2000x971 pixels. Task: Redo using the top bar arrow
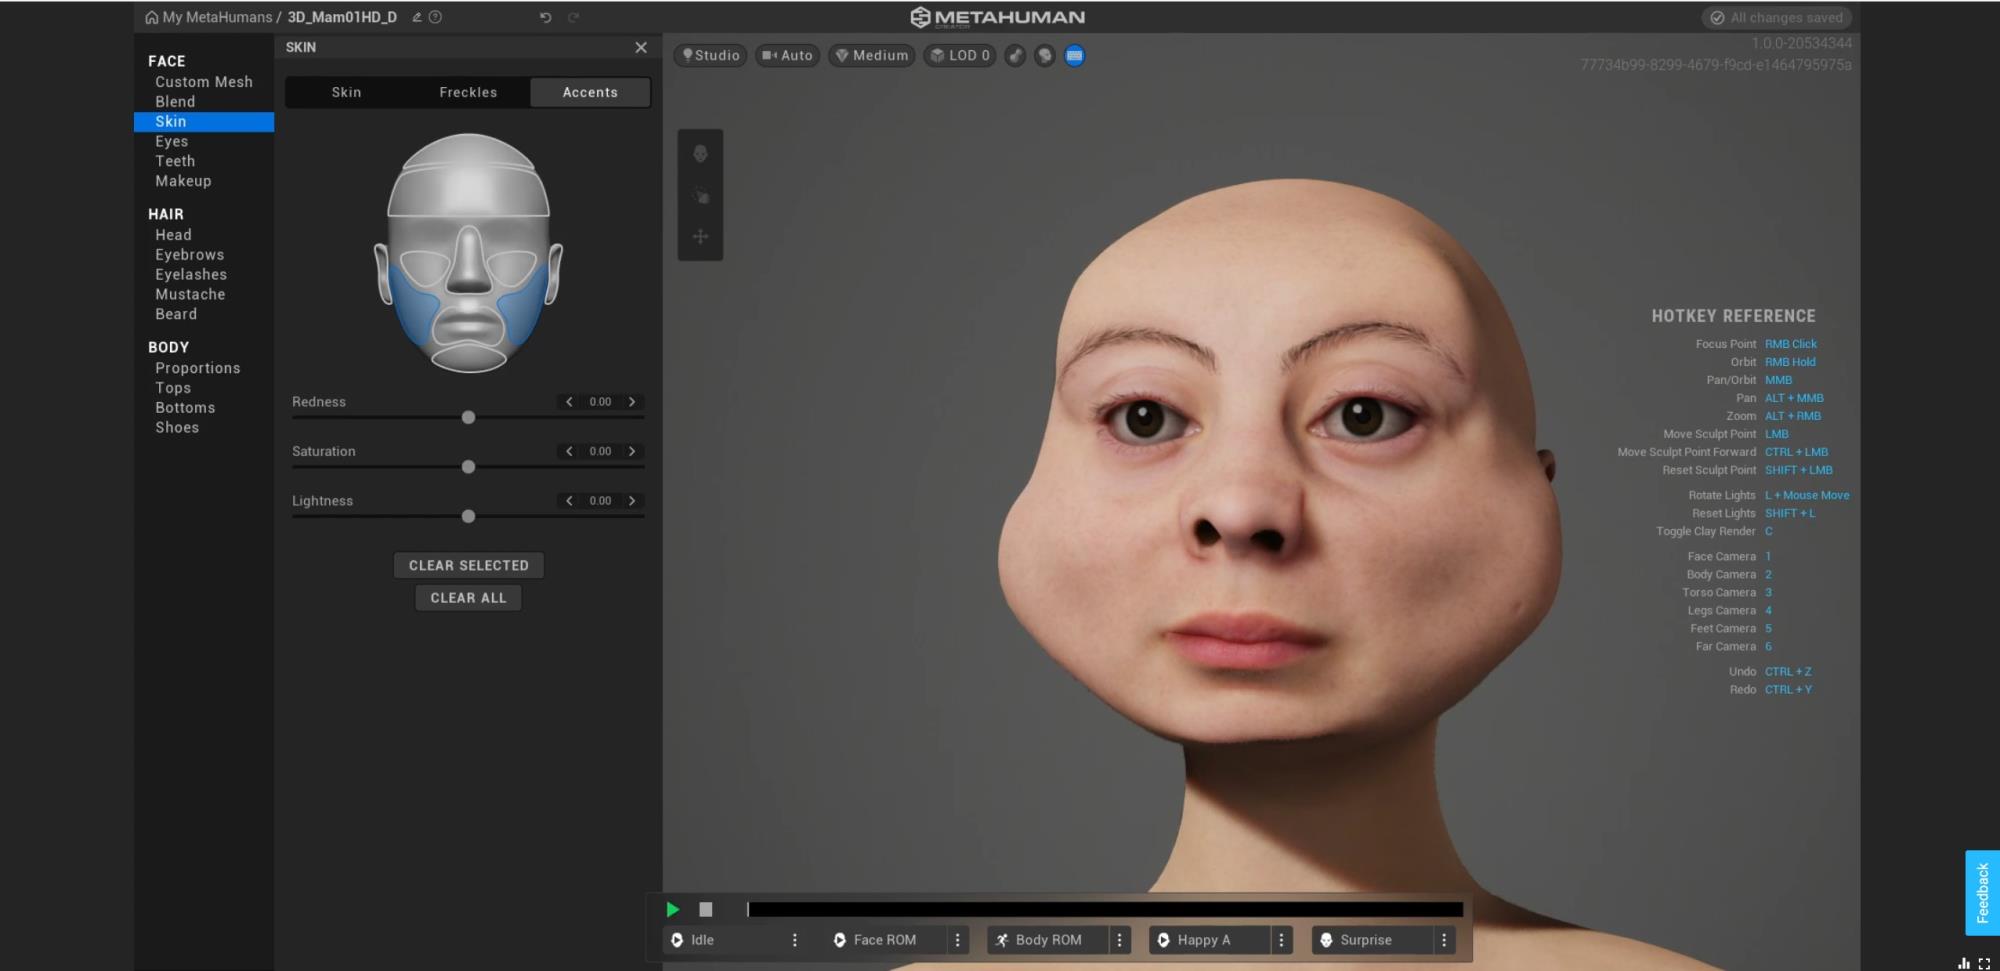573,17
